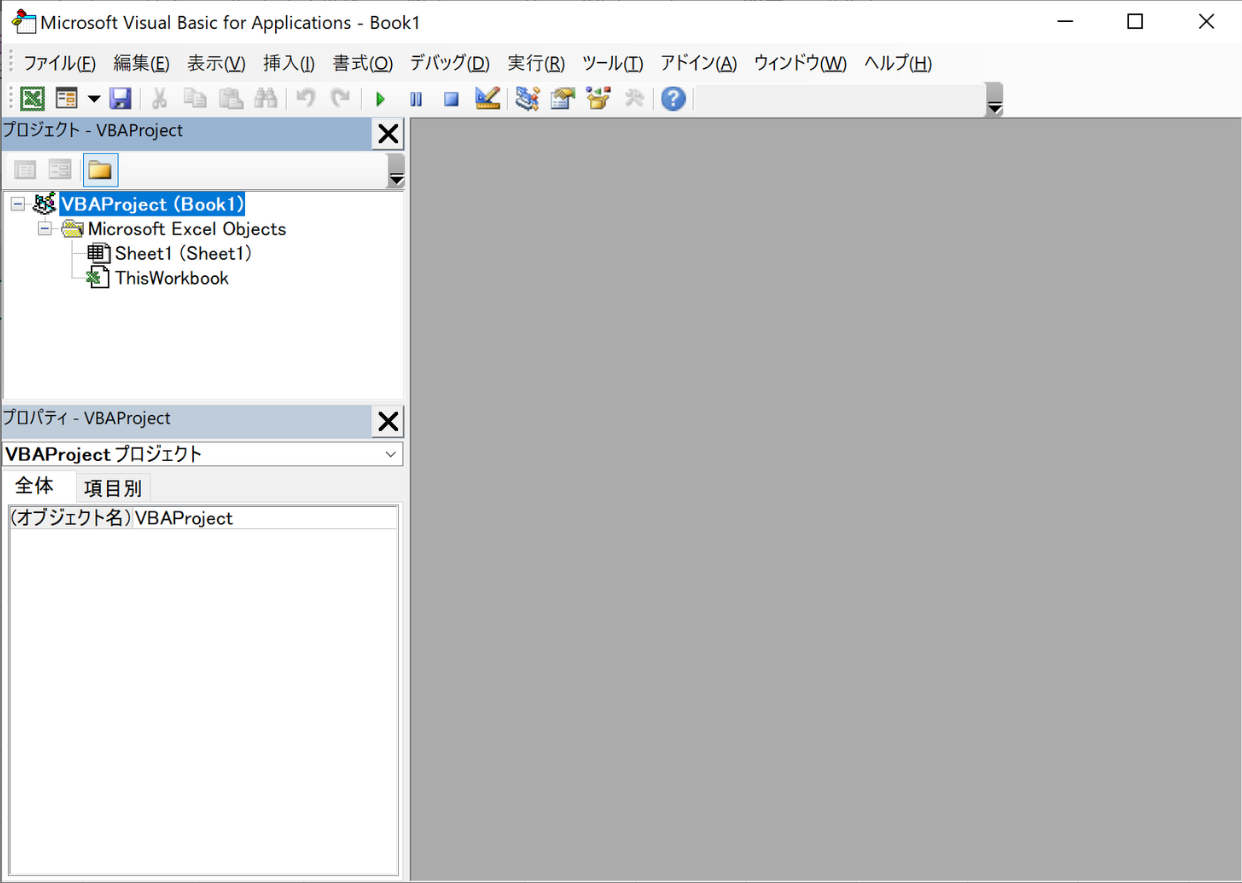Select Microsoft Excel Objects folder
1242x883 pixels.
(x=186, y=229)
